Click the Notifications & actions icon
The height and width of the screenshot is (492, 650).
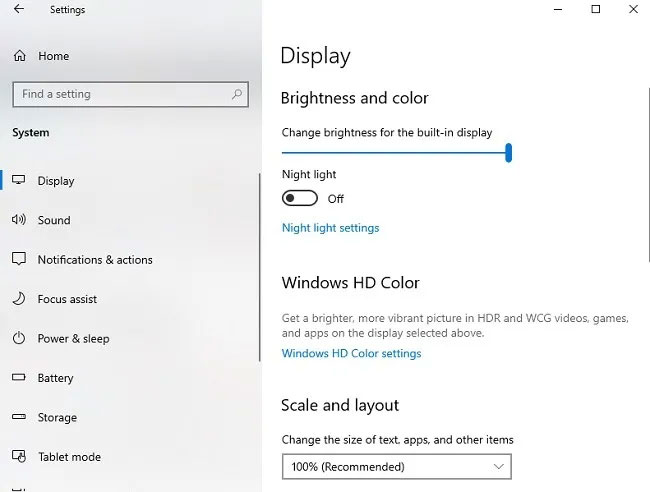19,259
